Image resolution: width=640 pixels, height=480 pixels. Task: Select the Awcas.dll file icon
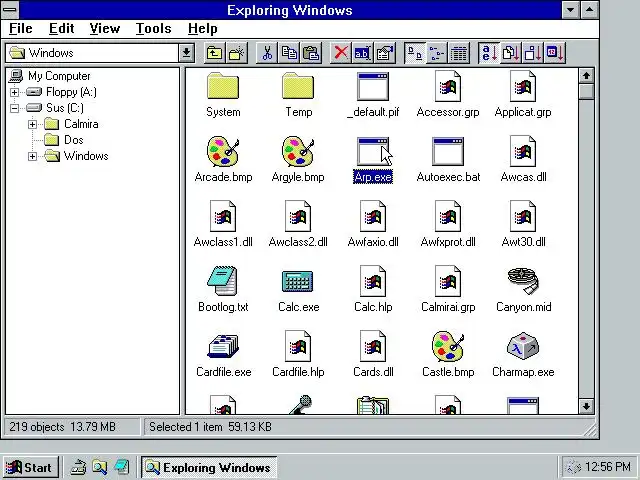(x=523, y=151)
